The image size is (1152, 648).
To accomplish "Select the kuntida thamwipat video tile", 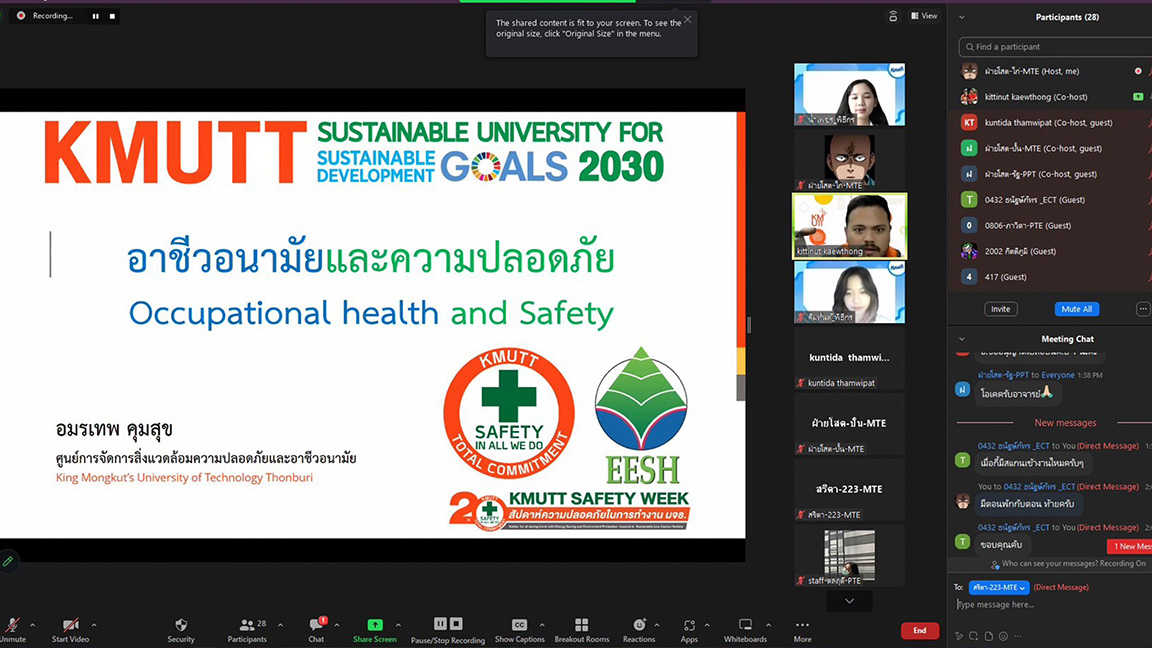I will (x=849, y=358).
